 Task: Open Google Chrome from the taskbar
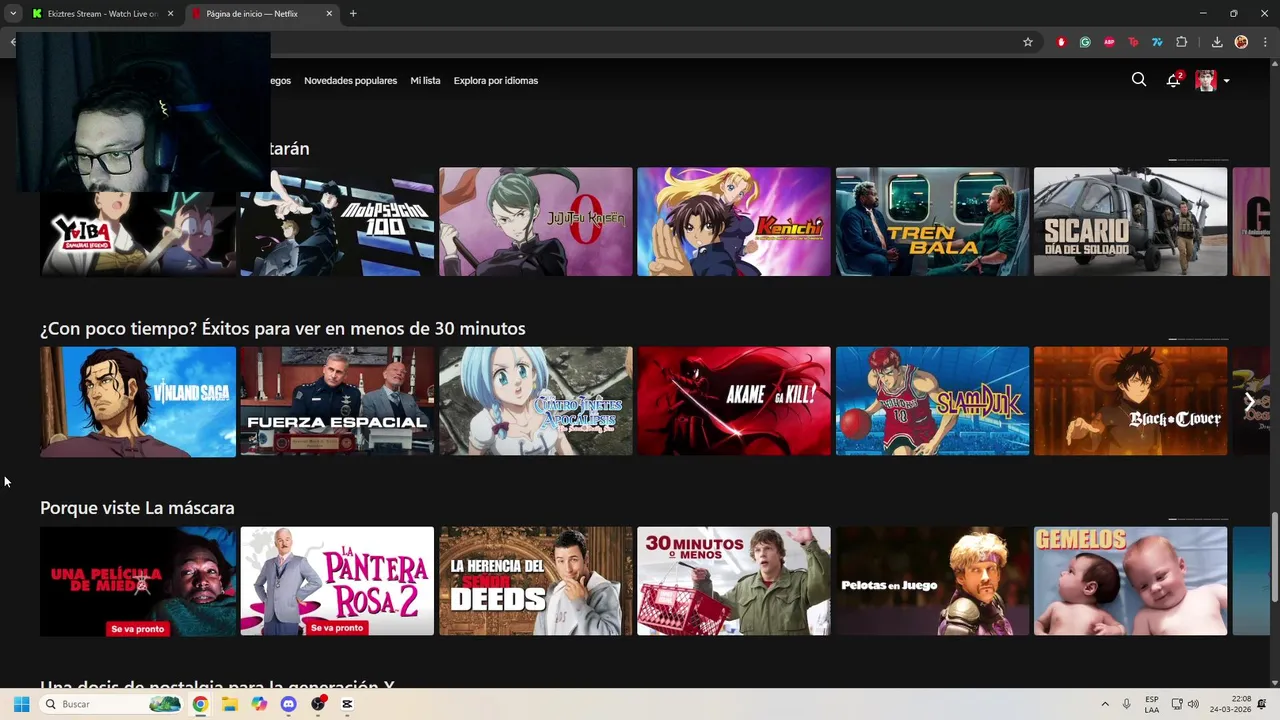(x=200, y=704)
